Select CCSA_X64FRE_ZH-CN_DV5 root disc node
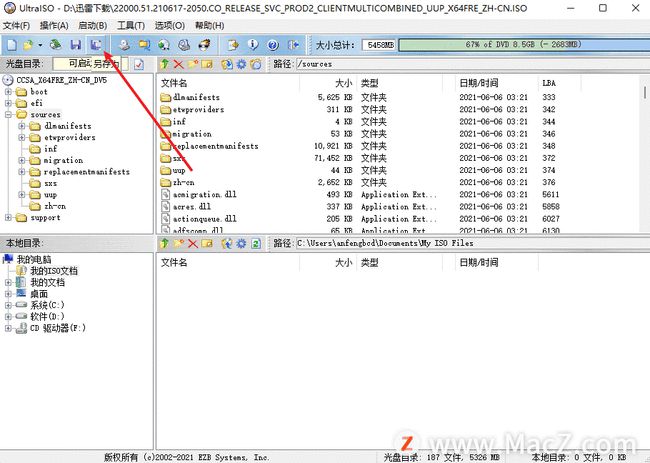 pyautogui.click(x=61, y=80)
